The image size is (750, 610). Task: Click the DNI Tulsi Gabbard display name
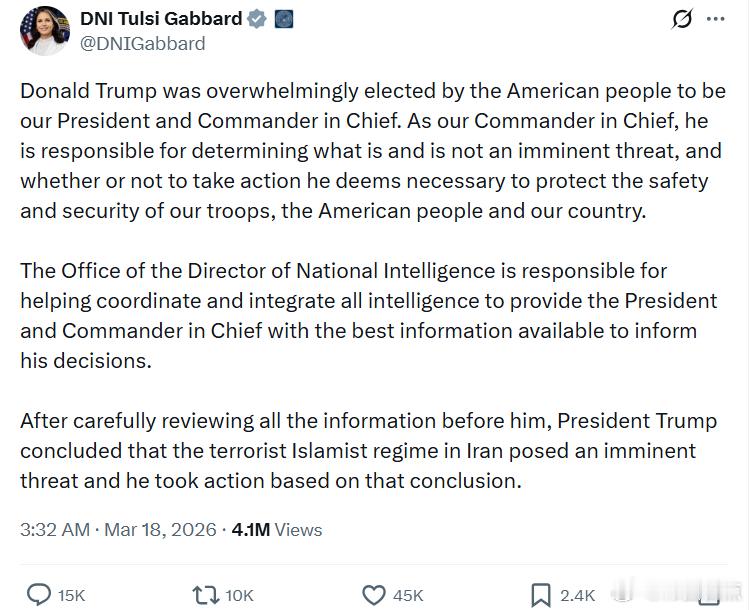[x=160, y=19]
